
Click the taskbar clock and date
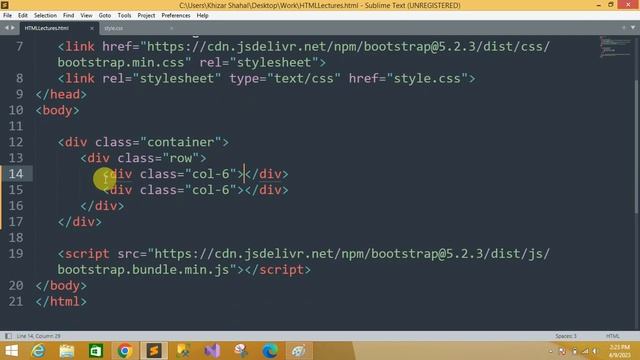[x=620, y=351]
